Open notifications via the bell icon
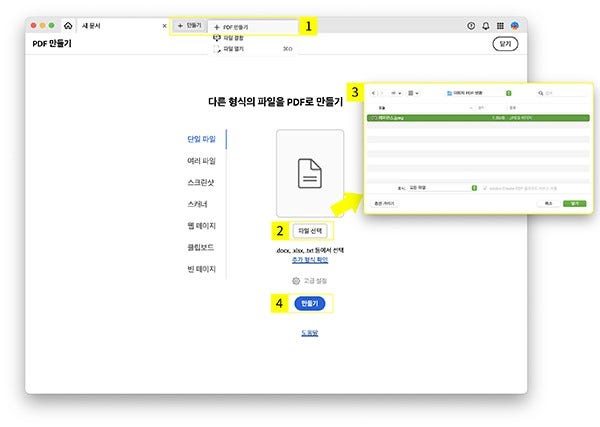 [x=486, y=26]
